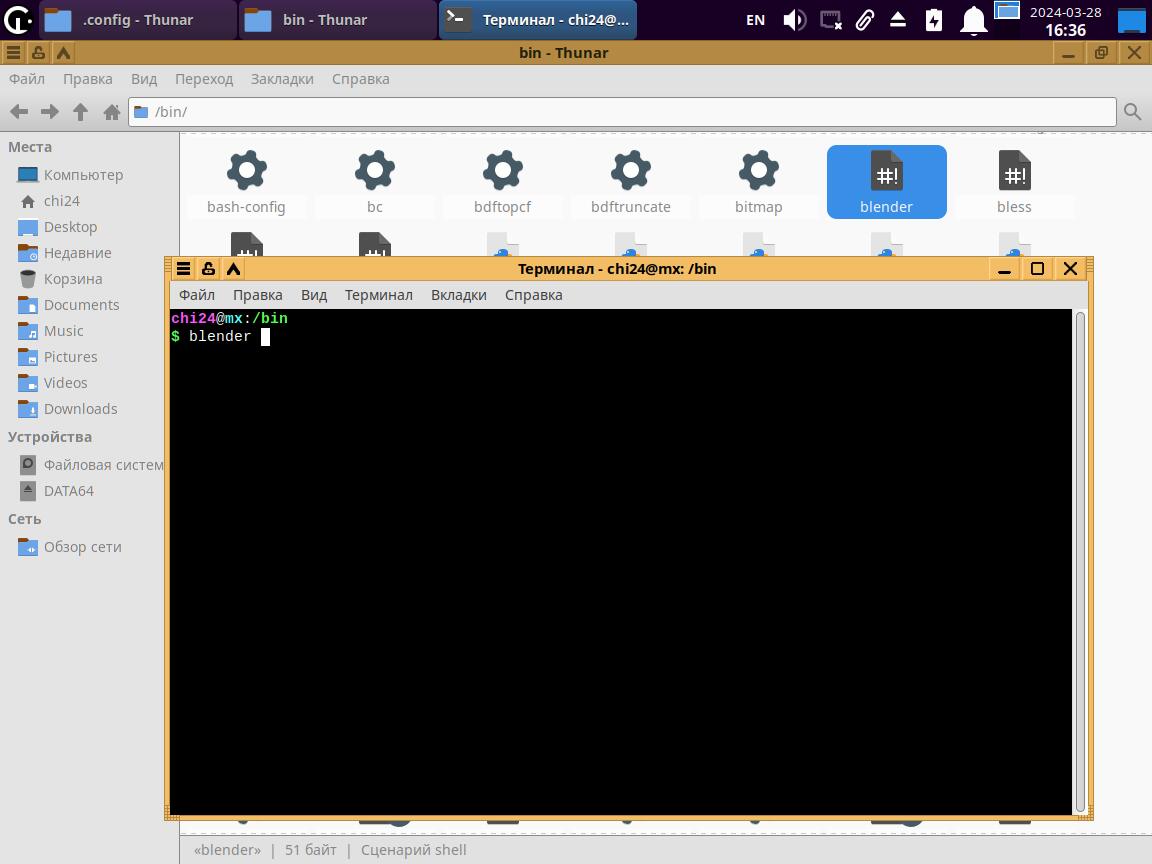
Task: Go back in Thunar navigation
Action: click(x=19, y=112)
